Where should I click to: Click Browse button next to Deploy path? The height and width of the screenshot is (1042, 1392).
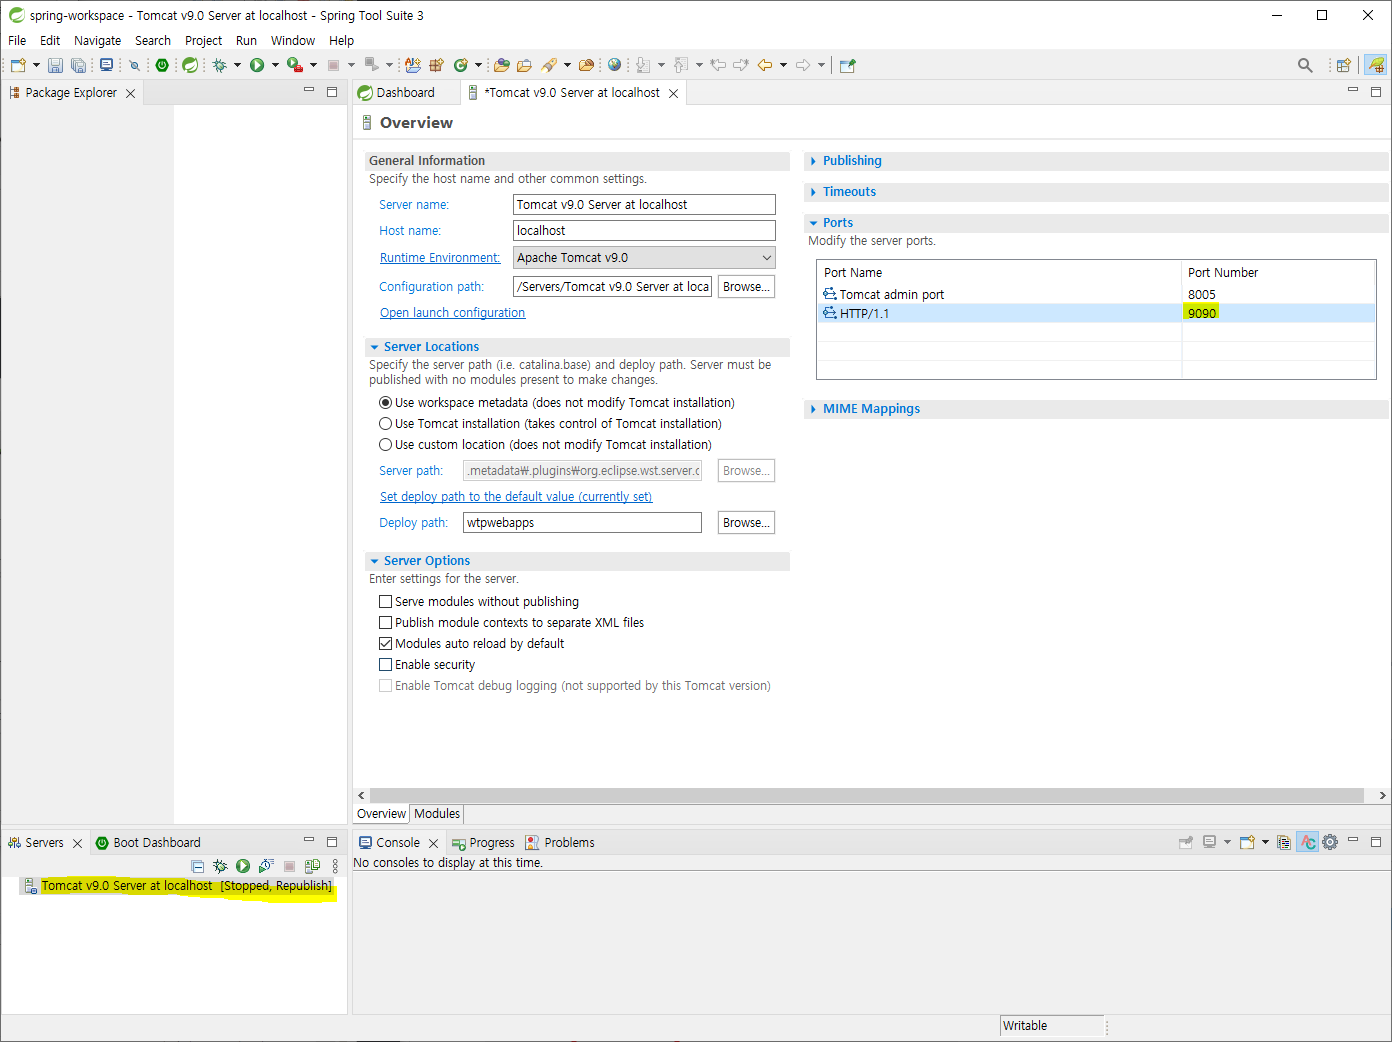[746, 523]
